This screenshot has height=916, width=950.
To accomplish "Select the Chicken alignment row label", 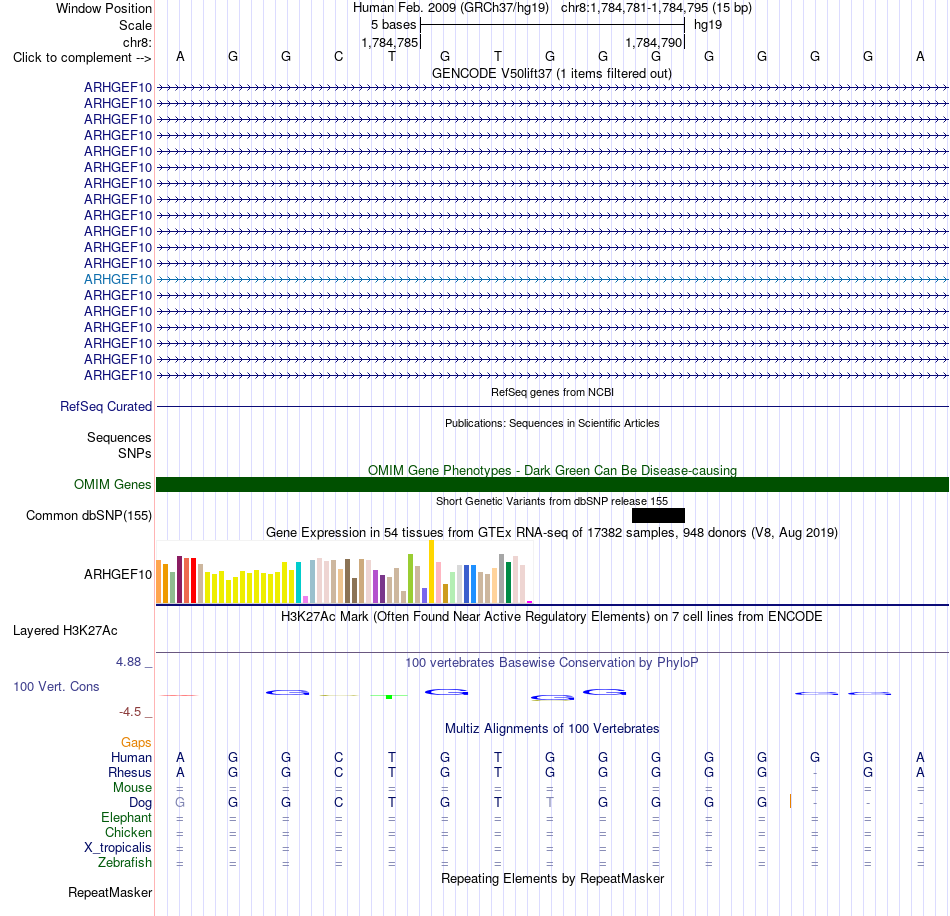I will (x=128, y=832).
